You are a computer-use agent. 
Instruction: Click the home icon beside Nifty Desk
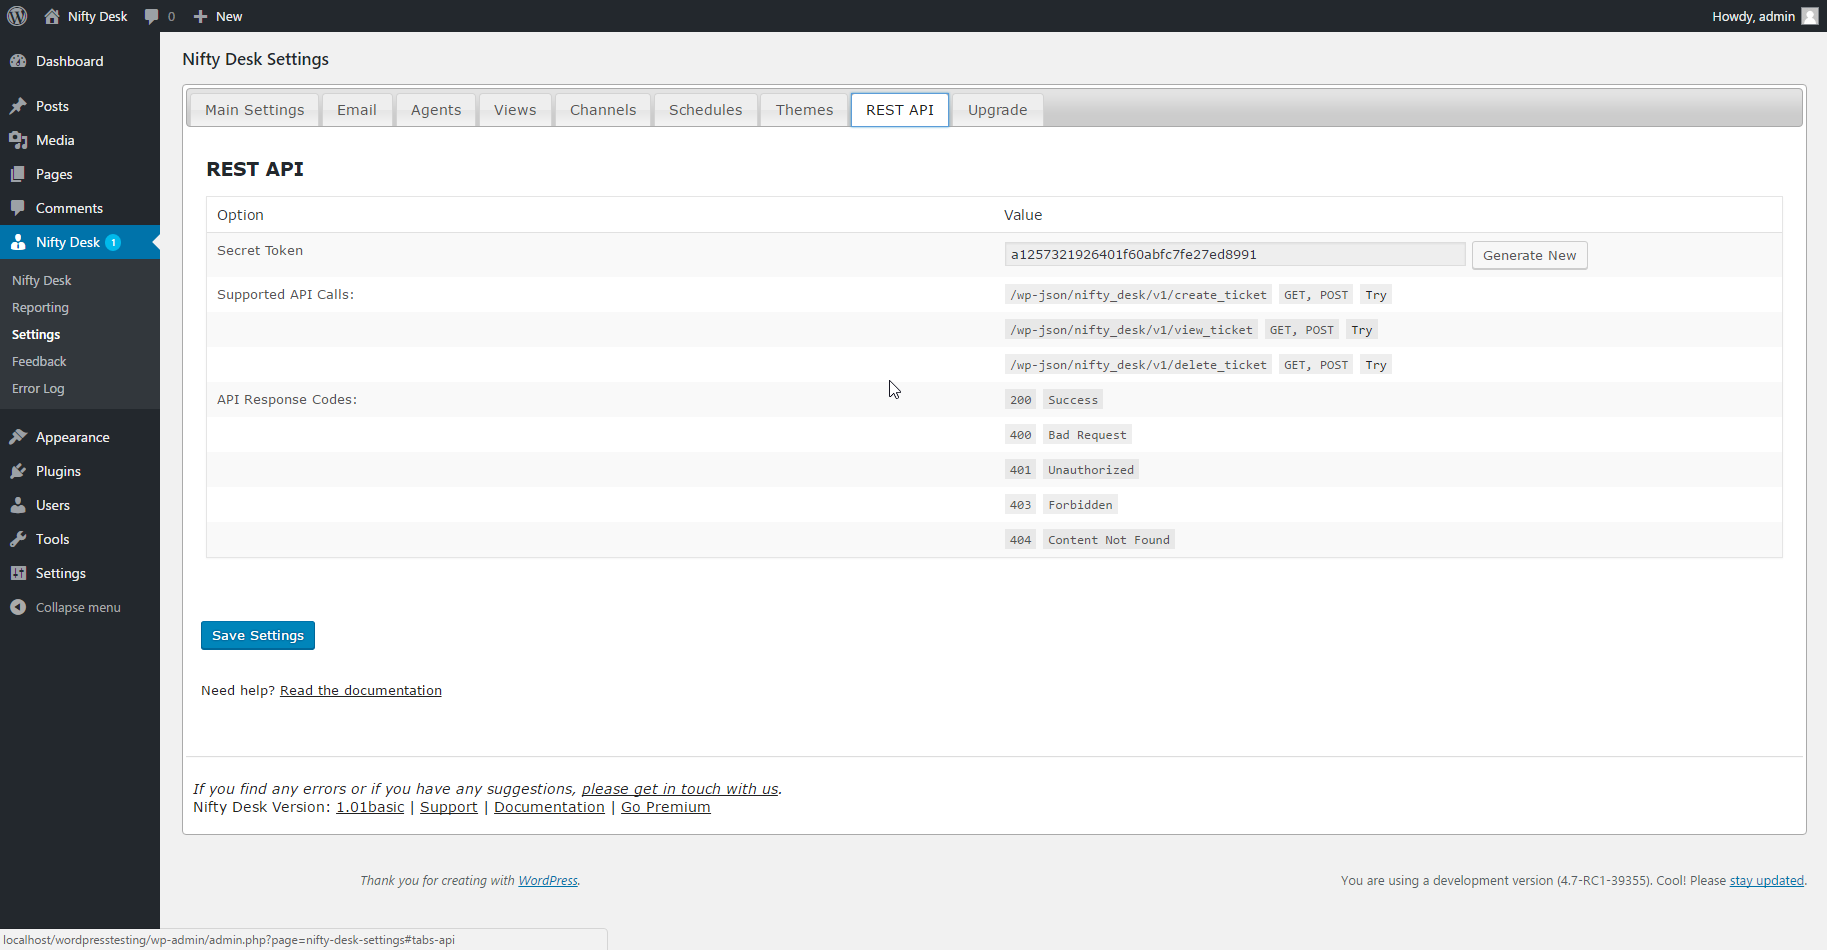52,16
